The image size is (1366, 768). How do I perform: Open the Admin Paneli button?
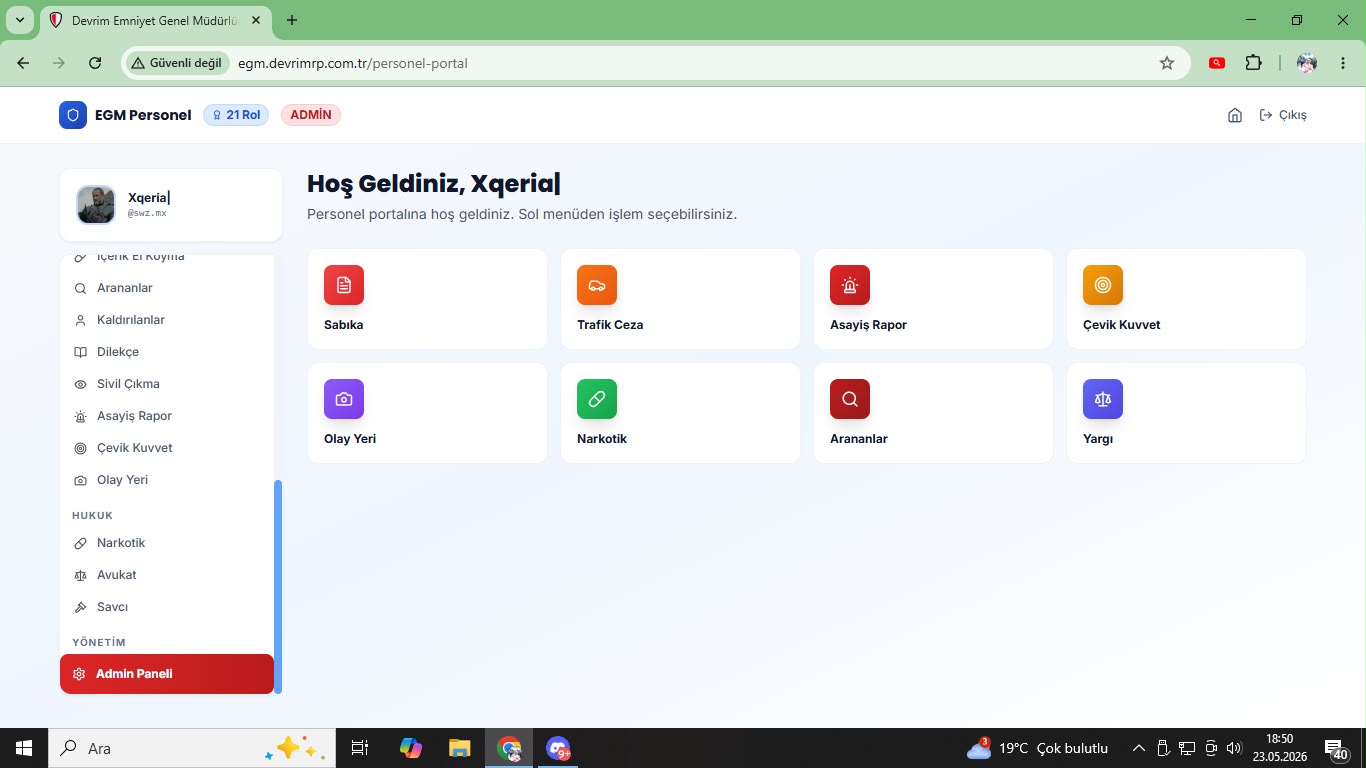pos(167,674)
